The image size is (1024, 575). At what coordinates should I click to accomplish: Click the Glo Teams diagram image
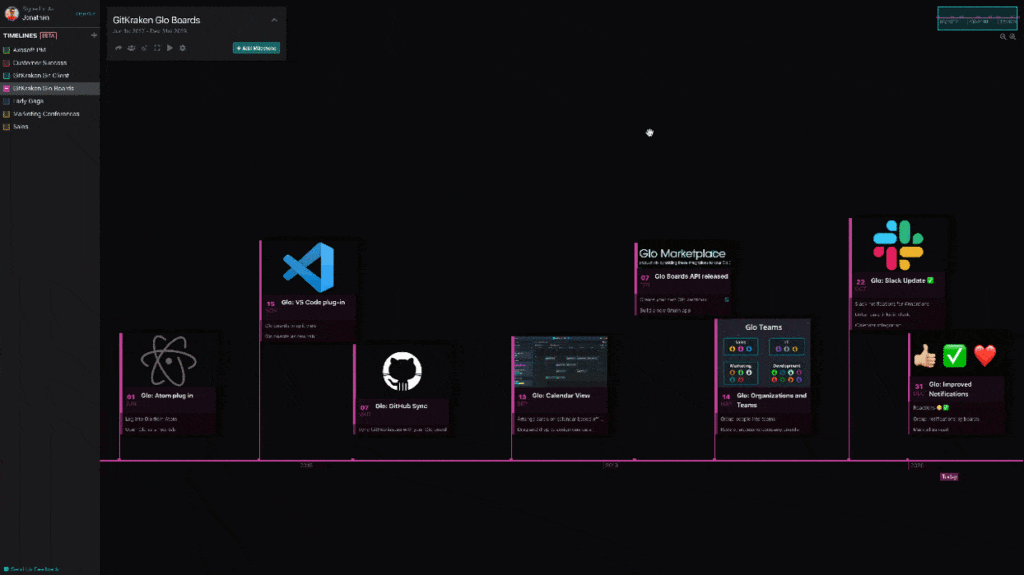pos(763,353)
